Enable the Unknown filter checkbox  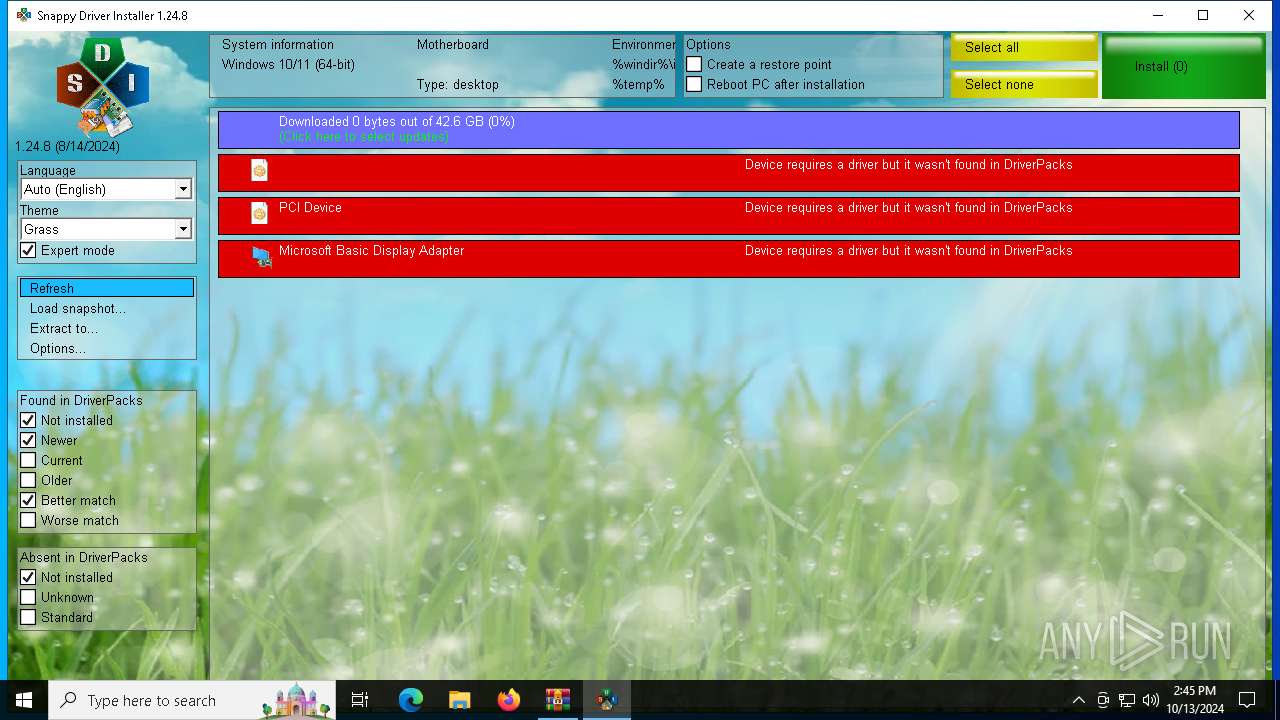(x=28, y=597)
